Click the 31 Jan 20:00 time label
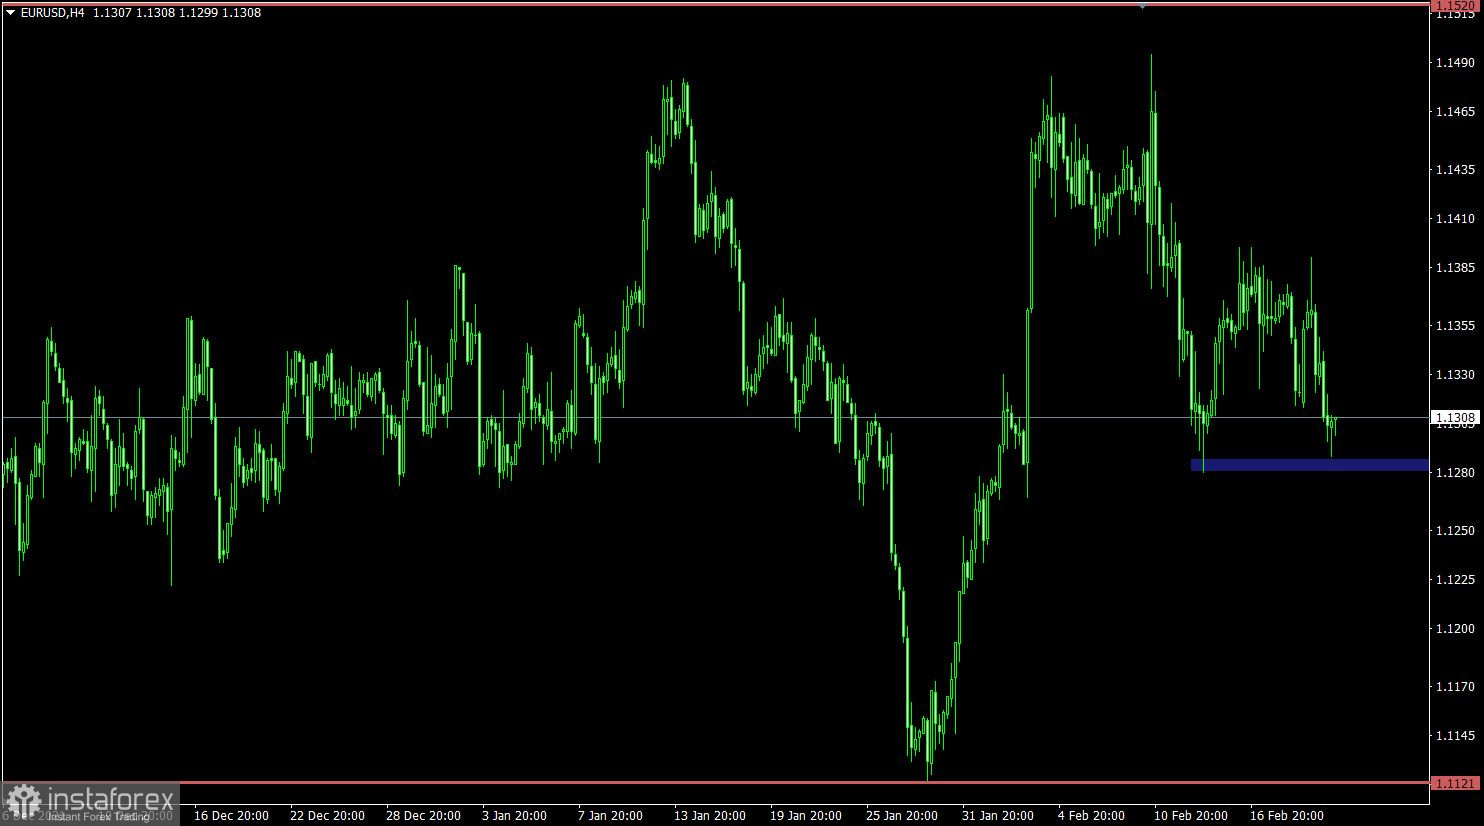The height and width of the screenshot is (826, 1484). coord(998,815)
